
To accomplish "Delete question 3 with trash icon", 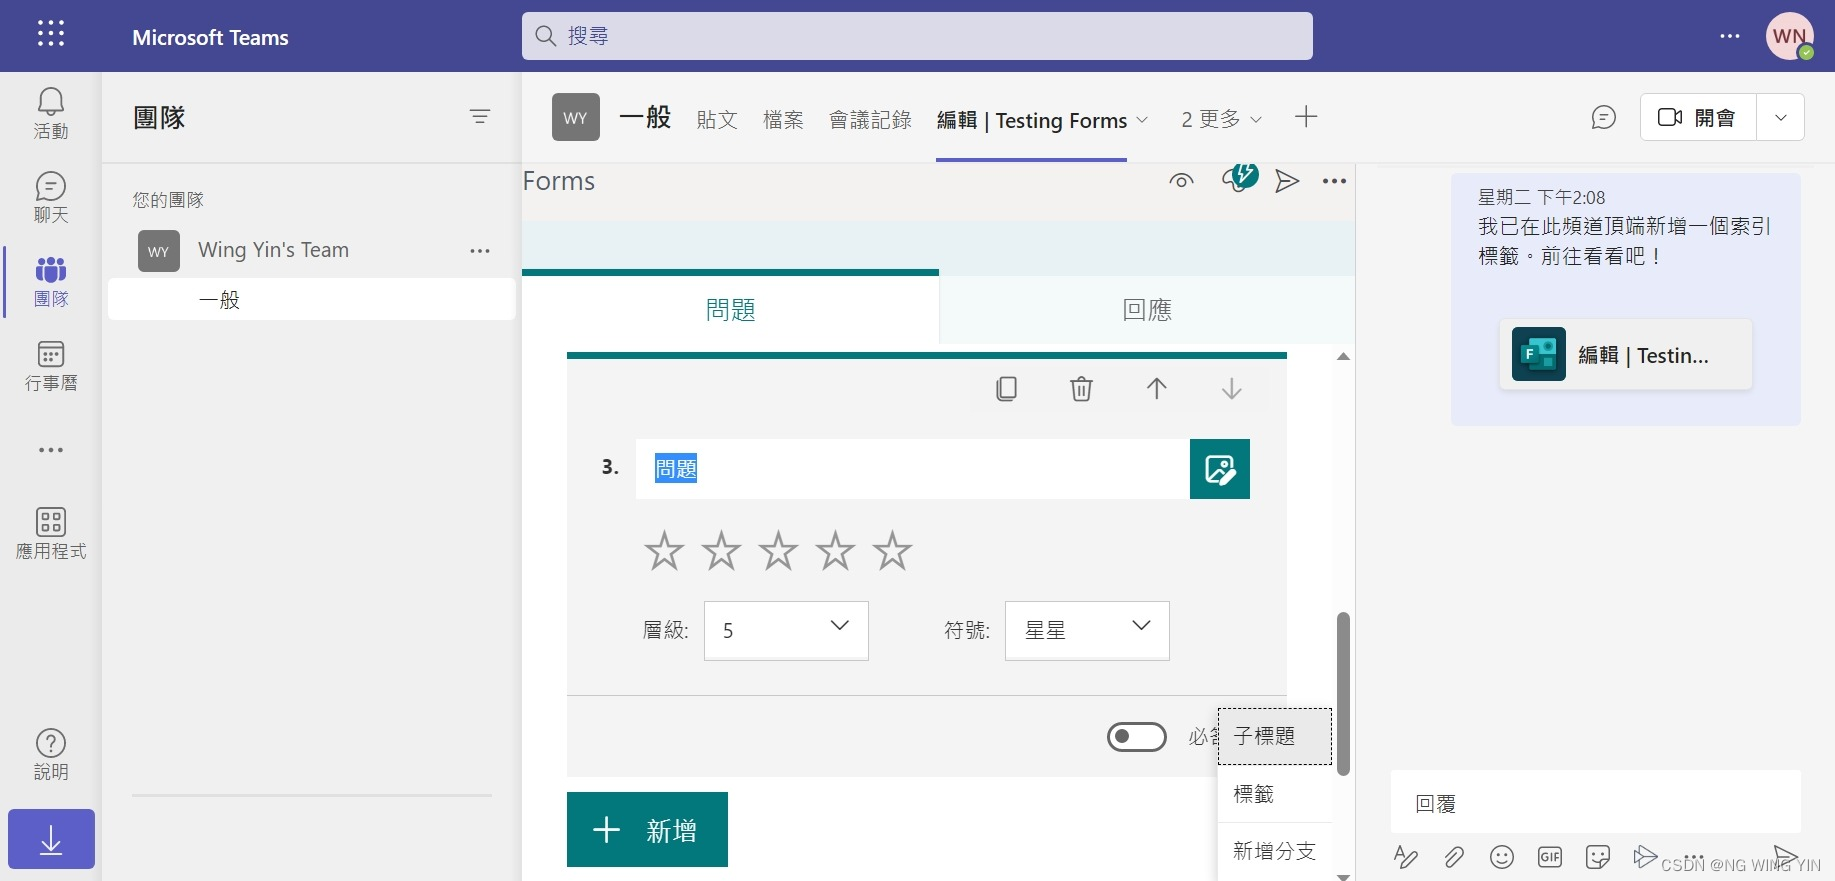I will coord(1081,388).
